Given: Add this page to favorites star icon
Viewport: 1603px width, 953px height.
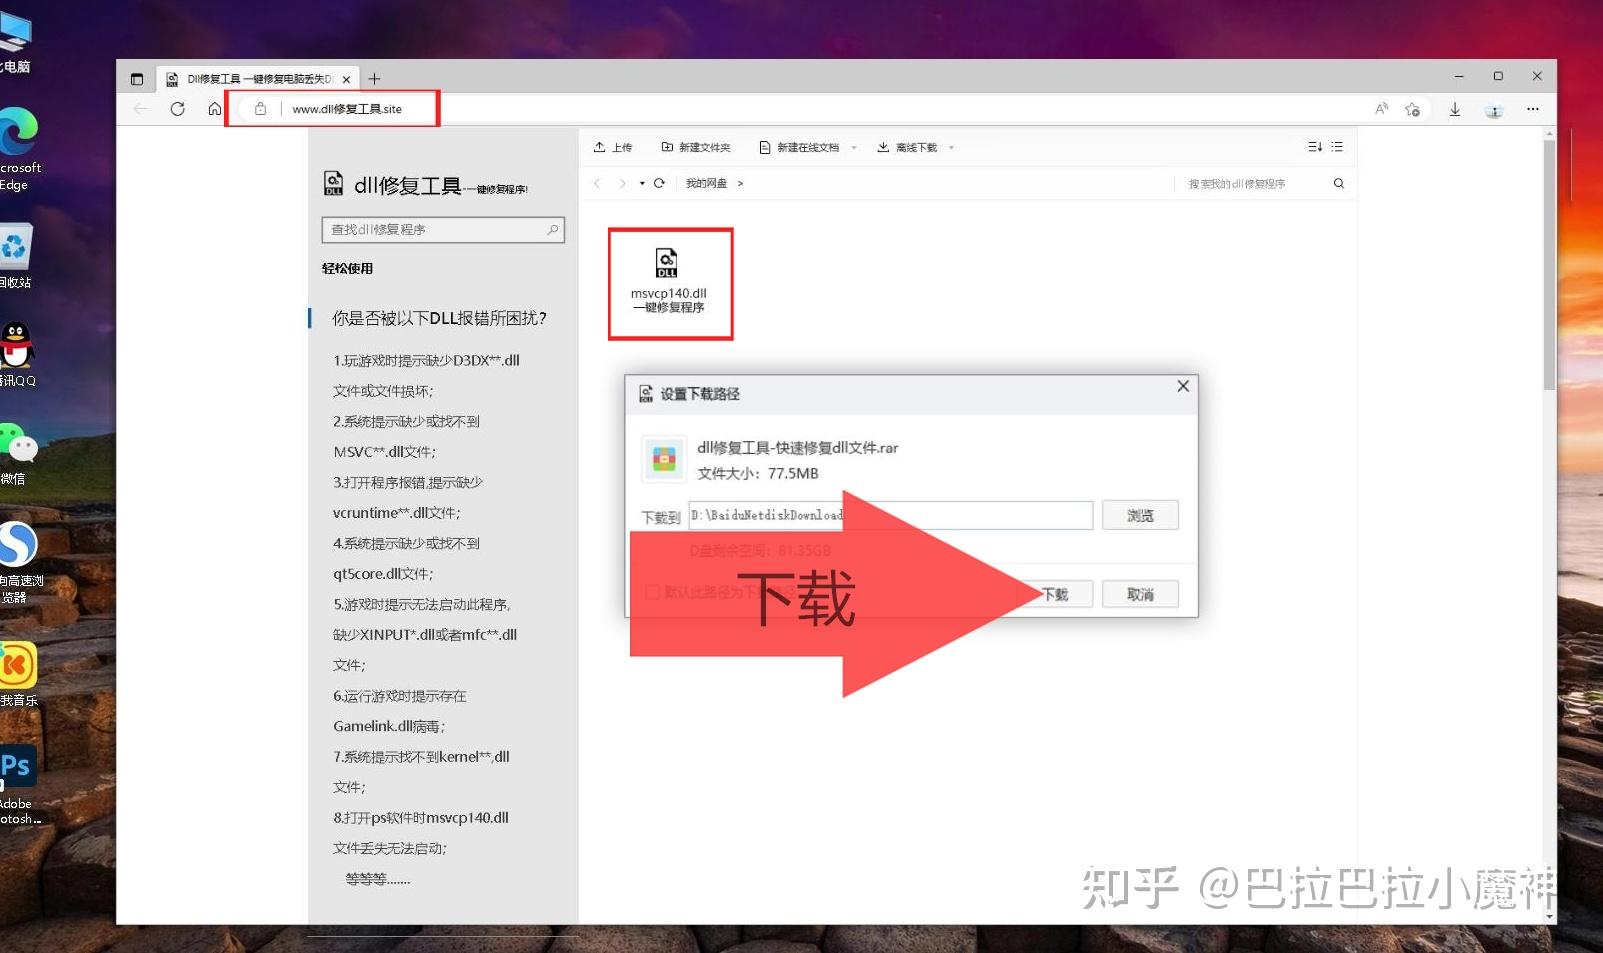Looking at the screenshot, I should (1412, 109).
